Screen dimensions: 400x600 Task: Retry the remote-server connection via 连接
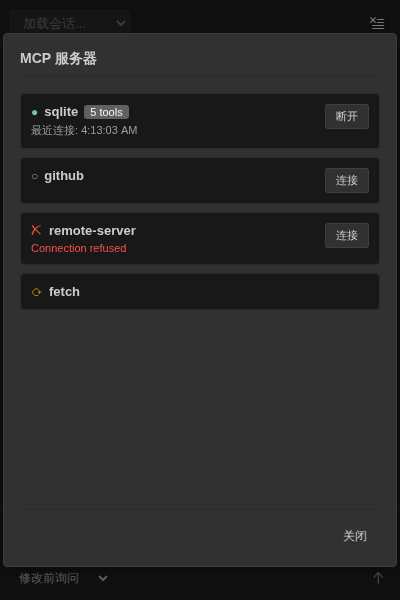pos(347,235)
